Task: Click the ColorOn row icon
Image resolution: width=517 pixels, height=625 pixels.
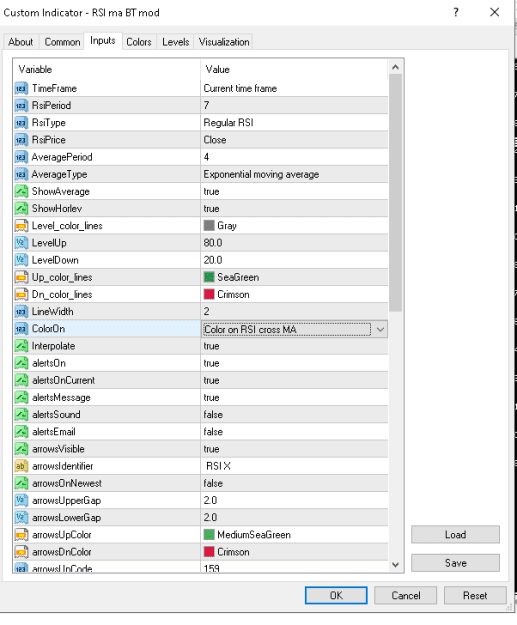Action: pyautogui.click(x=22, y=329)
